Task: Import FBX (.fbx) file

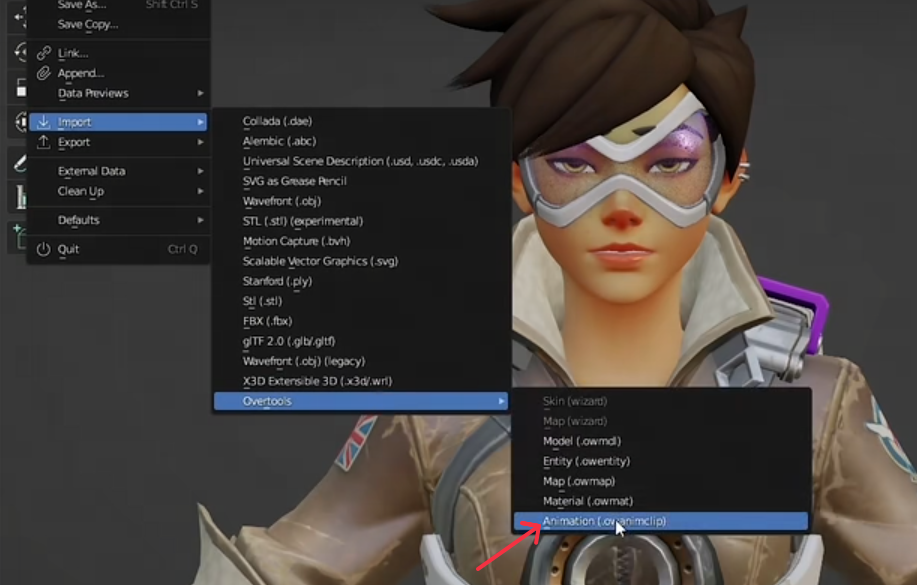Action: coord(361,321)
